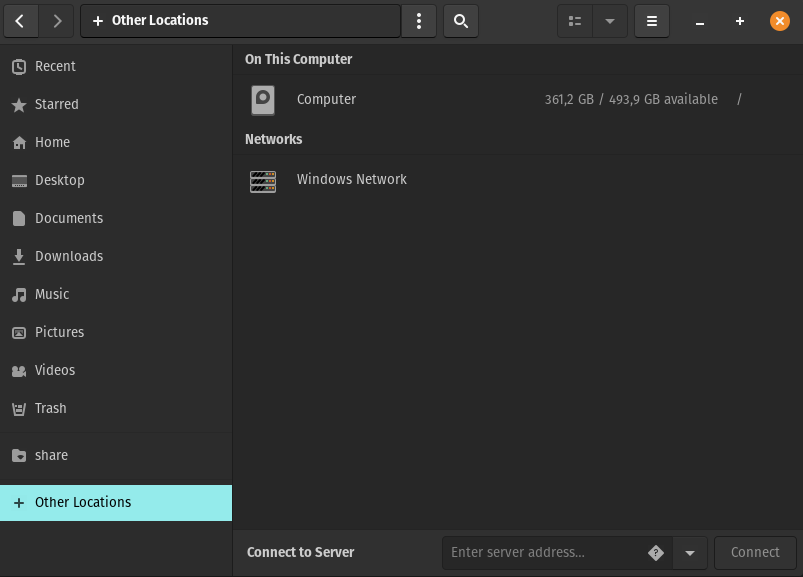Select the Windows Network label

(351, 179)
